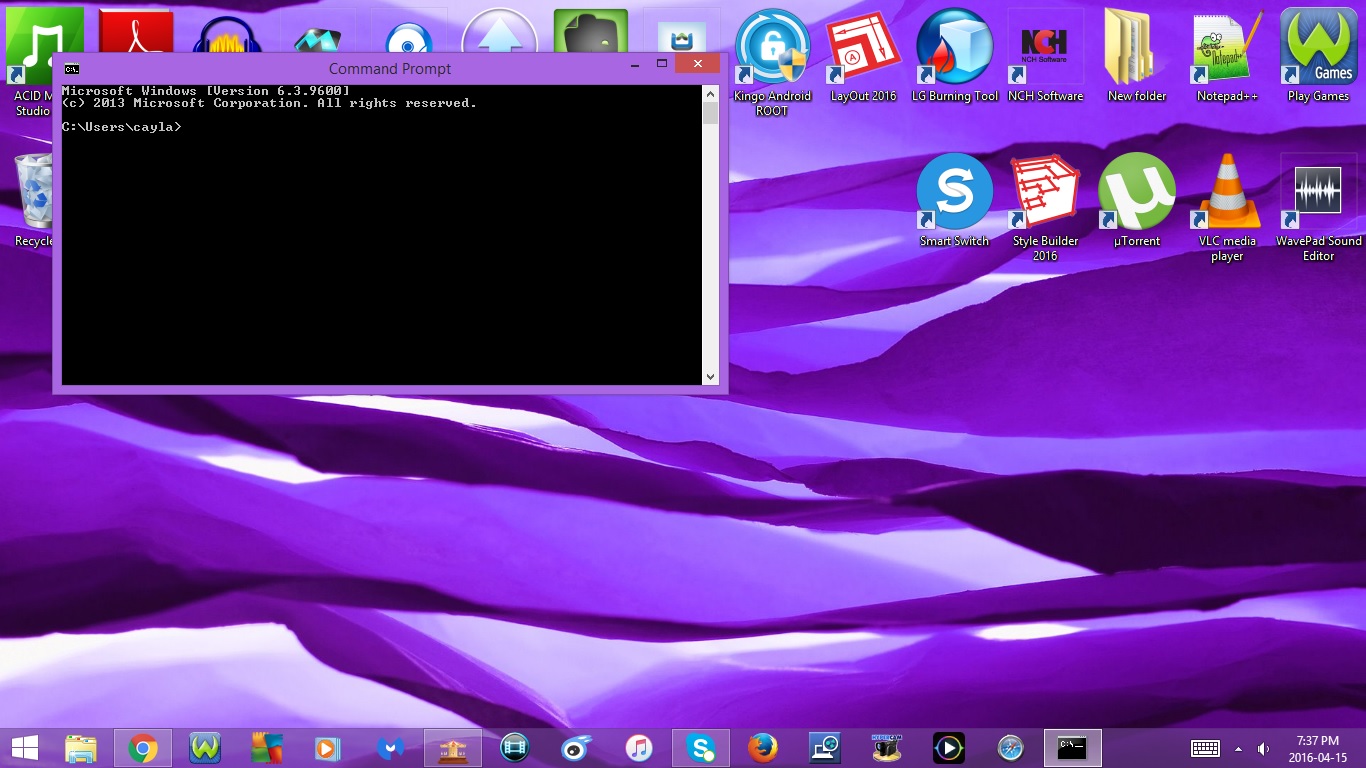
Task: Show hidden system tray icons
Action: pyautogui.click(x=1239, y=748)
